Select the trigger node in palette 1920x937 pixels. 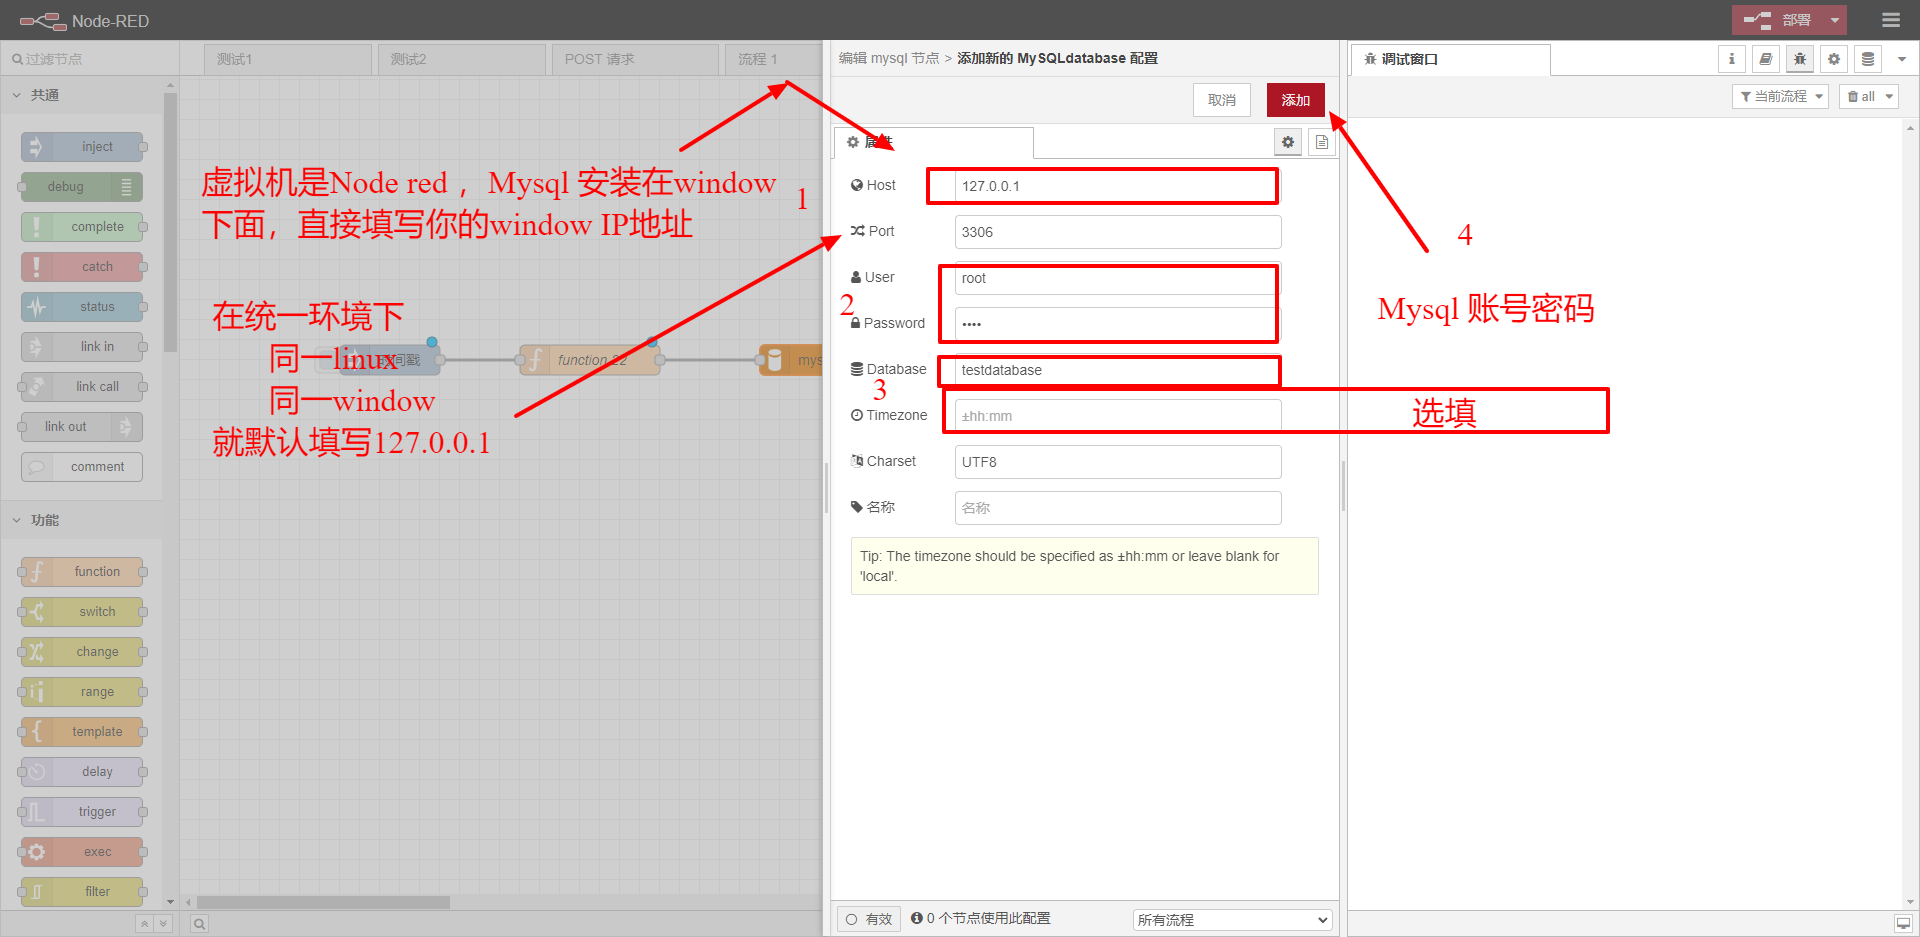pyautogui.click(x=82, y=812)
